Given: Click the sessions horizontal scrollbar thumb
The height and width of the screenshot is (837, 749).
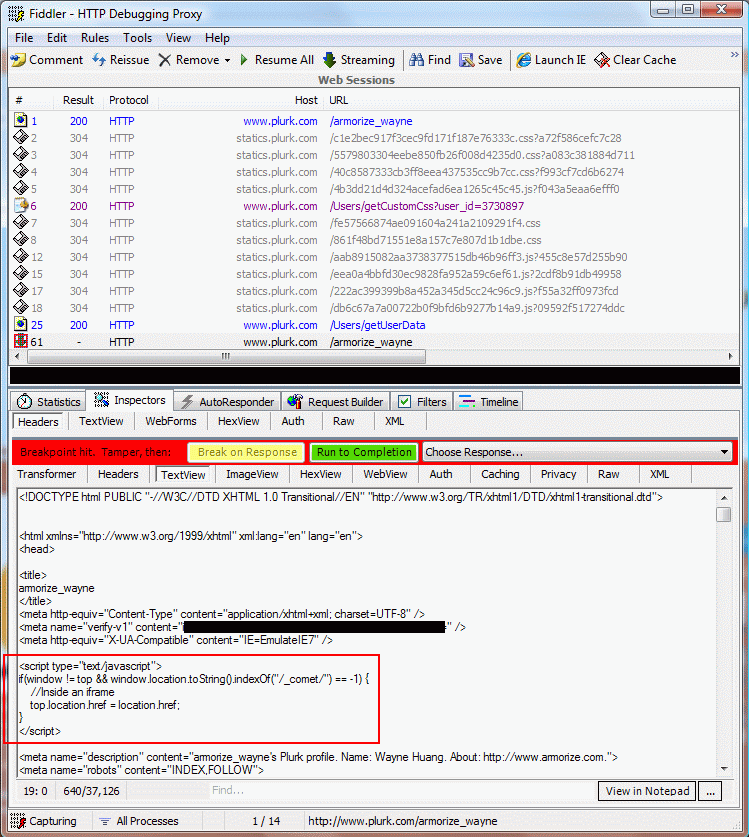Looking at the screenshot, I should pyautogui.click(x=226, y=356).
